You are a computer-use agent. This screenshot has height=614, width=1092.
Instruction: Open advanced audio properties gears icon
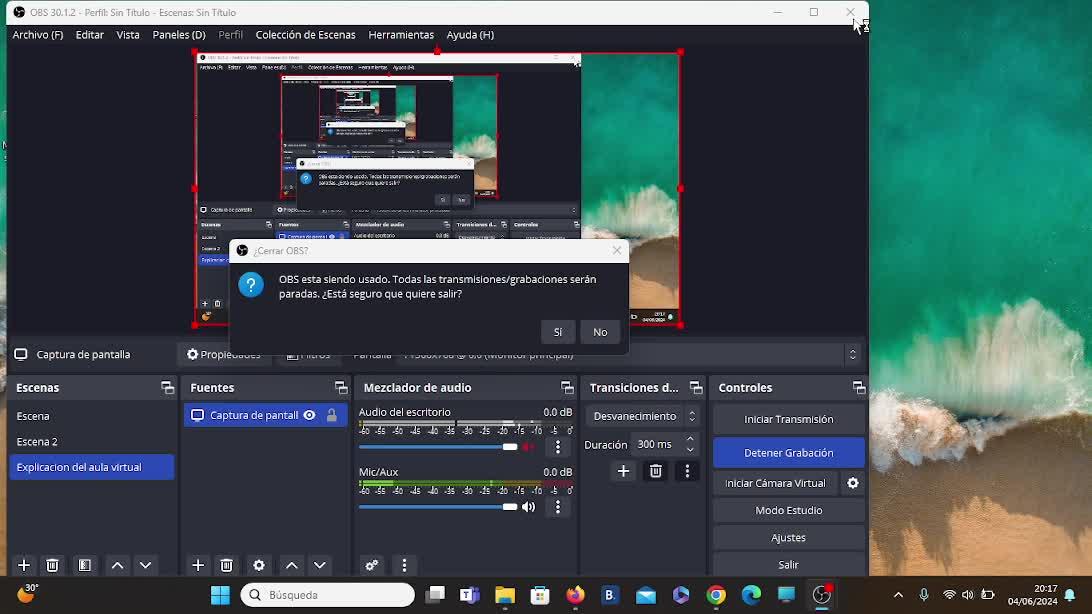(372, 565)
